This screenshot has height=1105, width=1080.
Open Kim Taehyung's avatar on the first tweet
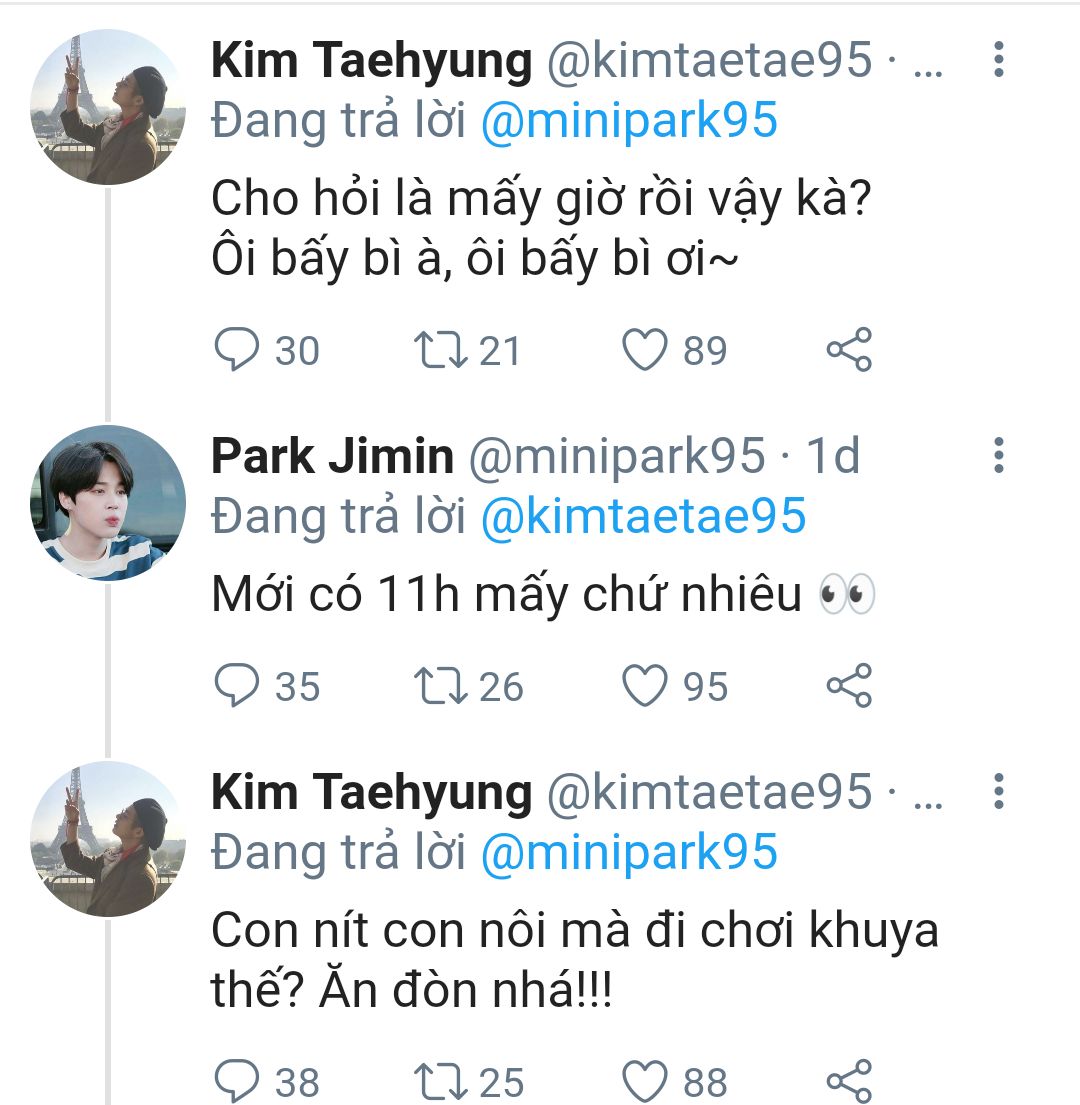pos(108,108)
